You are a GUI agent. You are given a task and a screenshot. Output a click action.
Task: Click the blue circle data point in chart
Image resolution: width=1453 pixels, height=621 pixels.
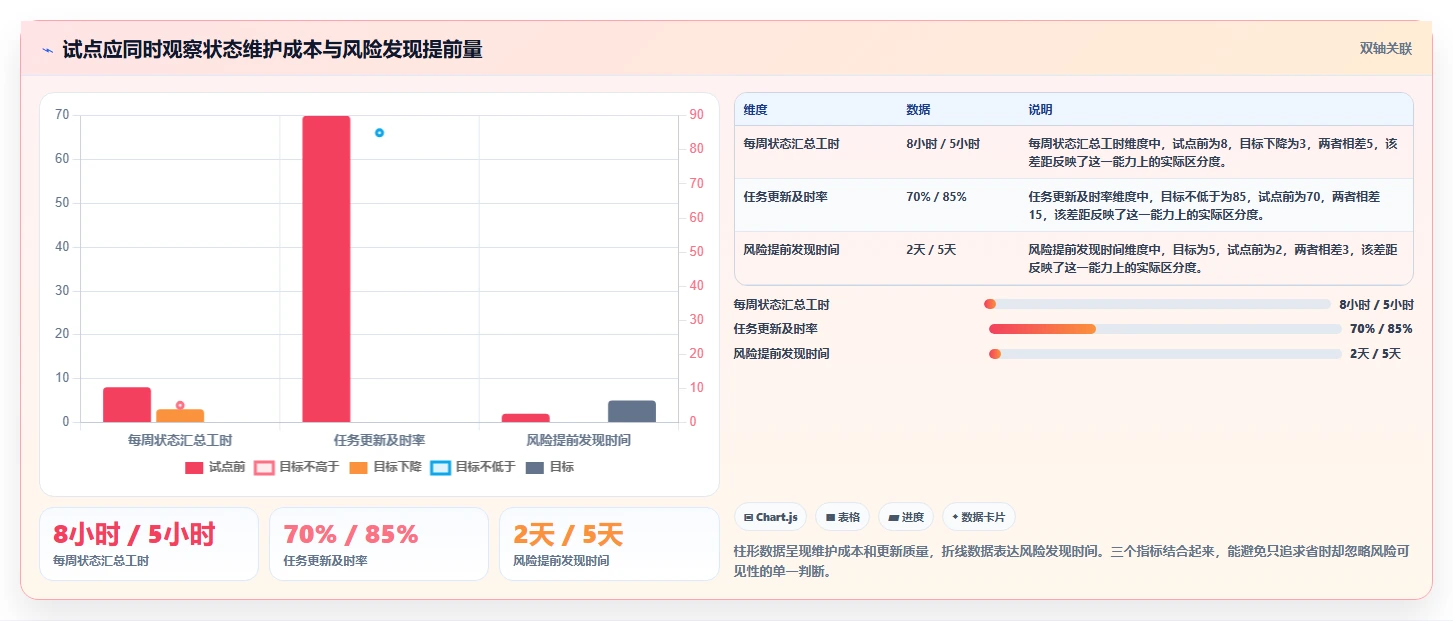tap(379, 133)
